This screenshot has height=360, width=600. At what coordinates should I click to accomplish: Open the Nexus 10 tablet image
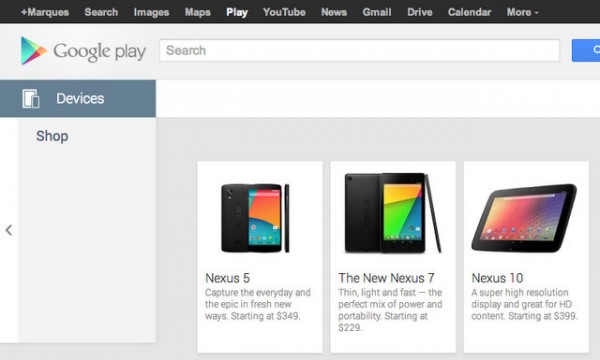tap(524, 217)
